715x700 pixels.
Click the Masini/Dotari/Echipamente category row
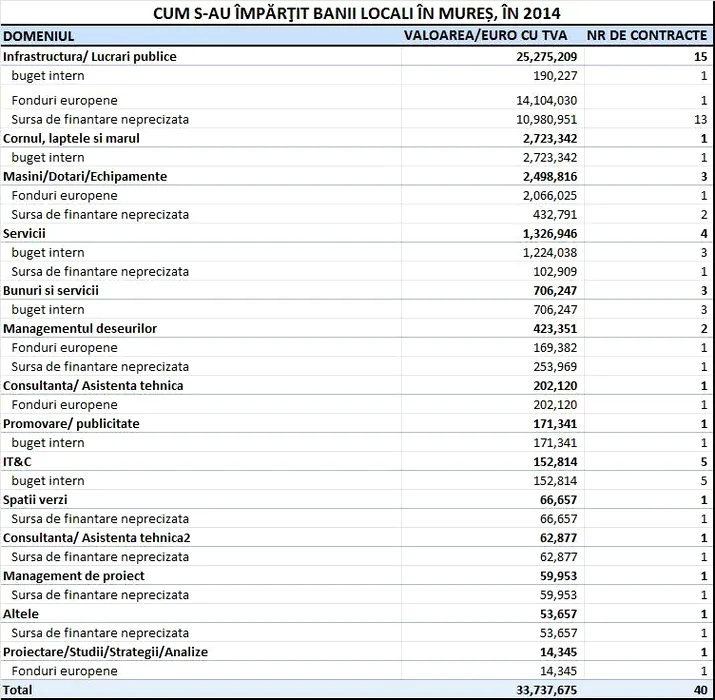(x=85, y=176)
